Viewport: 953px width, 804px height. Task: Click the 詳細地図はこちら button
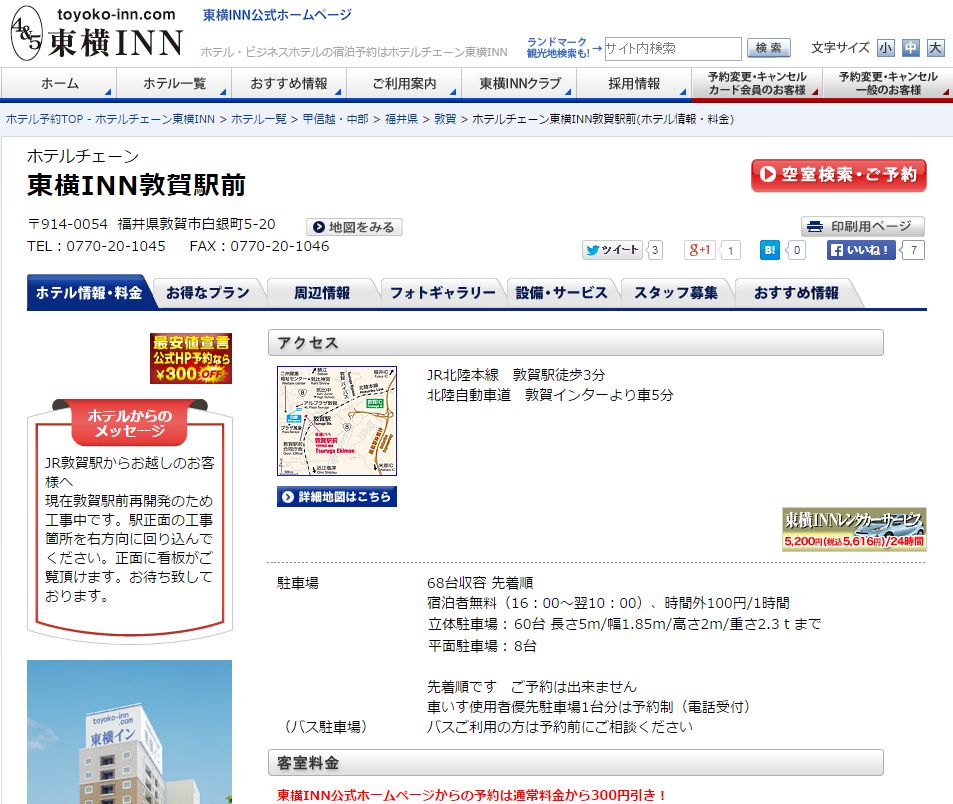pos(337,496)
